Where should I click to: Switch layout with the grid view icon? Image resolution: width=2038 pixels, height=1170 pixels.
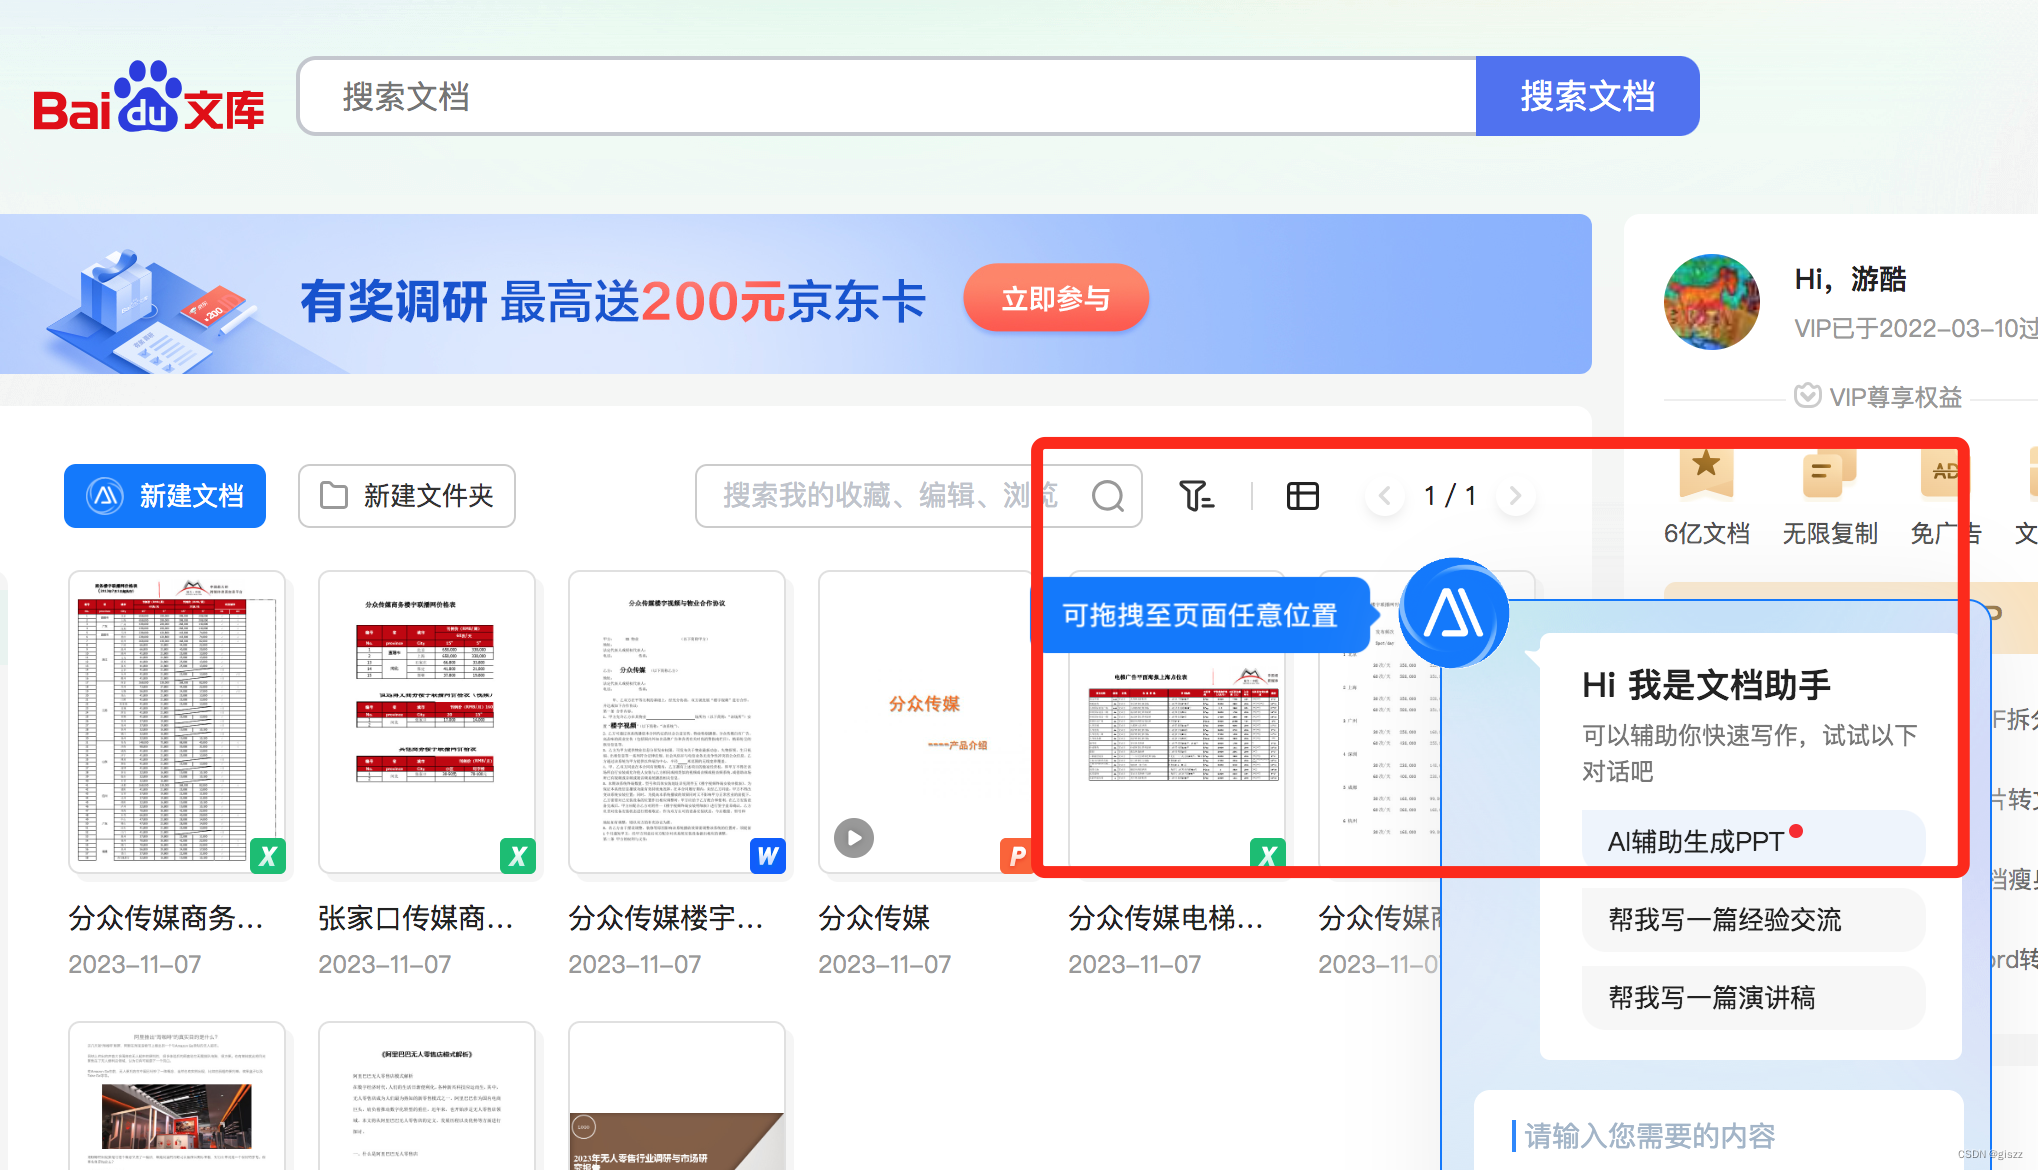point(1302,496)
